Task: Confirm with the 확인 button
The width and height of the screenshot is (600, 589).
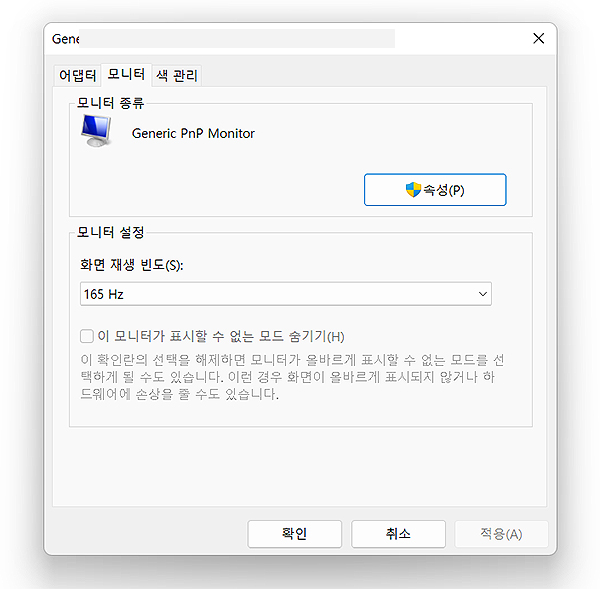Action: click(294, 534)
